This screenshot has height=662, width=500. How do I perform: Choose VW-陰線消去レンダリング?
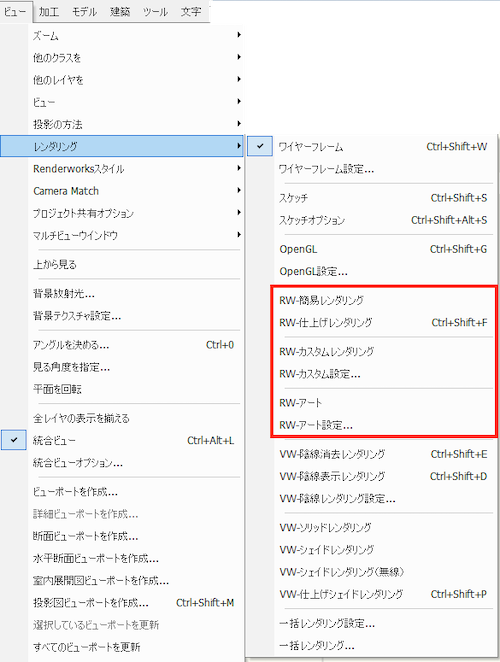(385, 454)
